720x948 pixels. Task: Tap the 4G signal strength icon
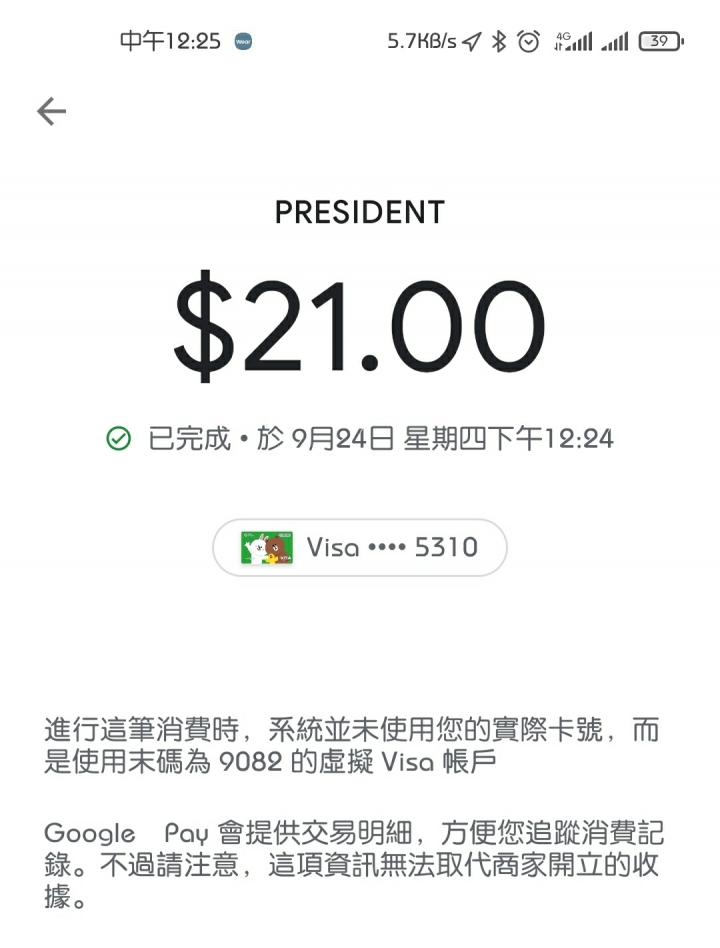(573, 42)
